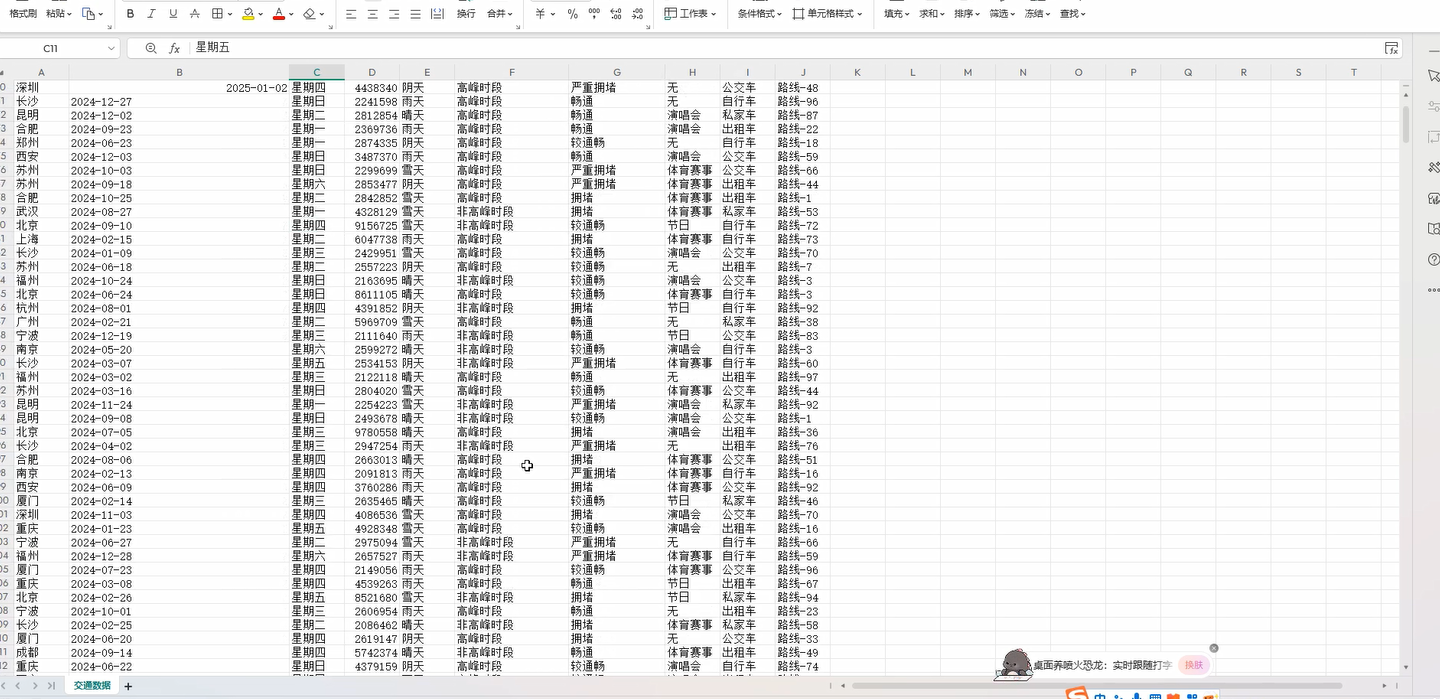1440x699 pixels.
Task: Decrease decimal places
Action: click(x=637, y=14)
